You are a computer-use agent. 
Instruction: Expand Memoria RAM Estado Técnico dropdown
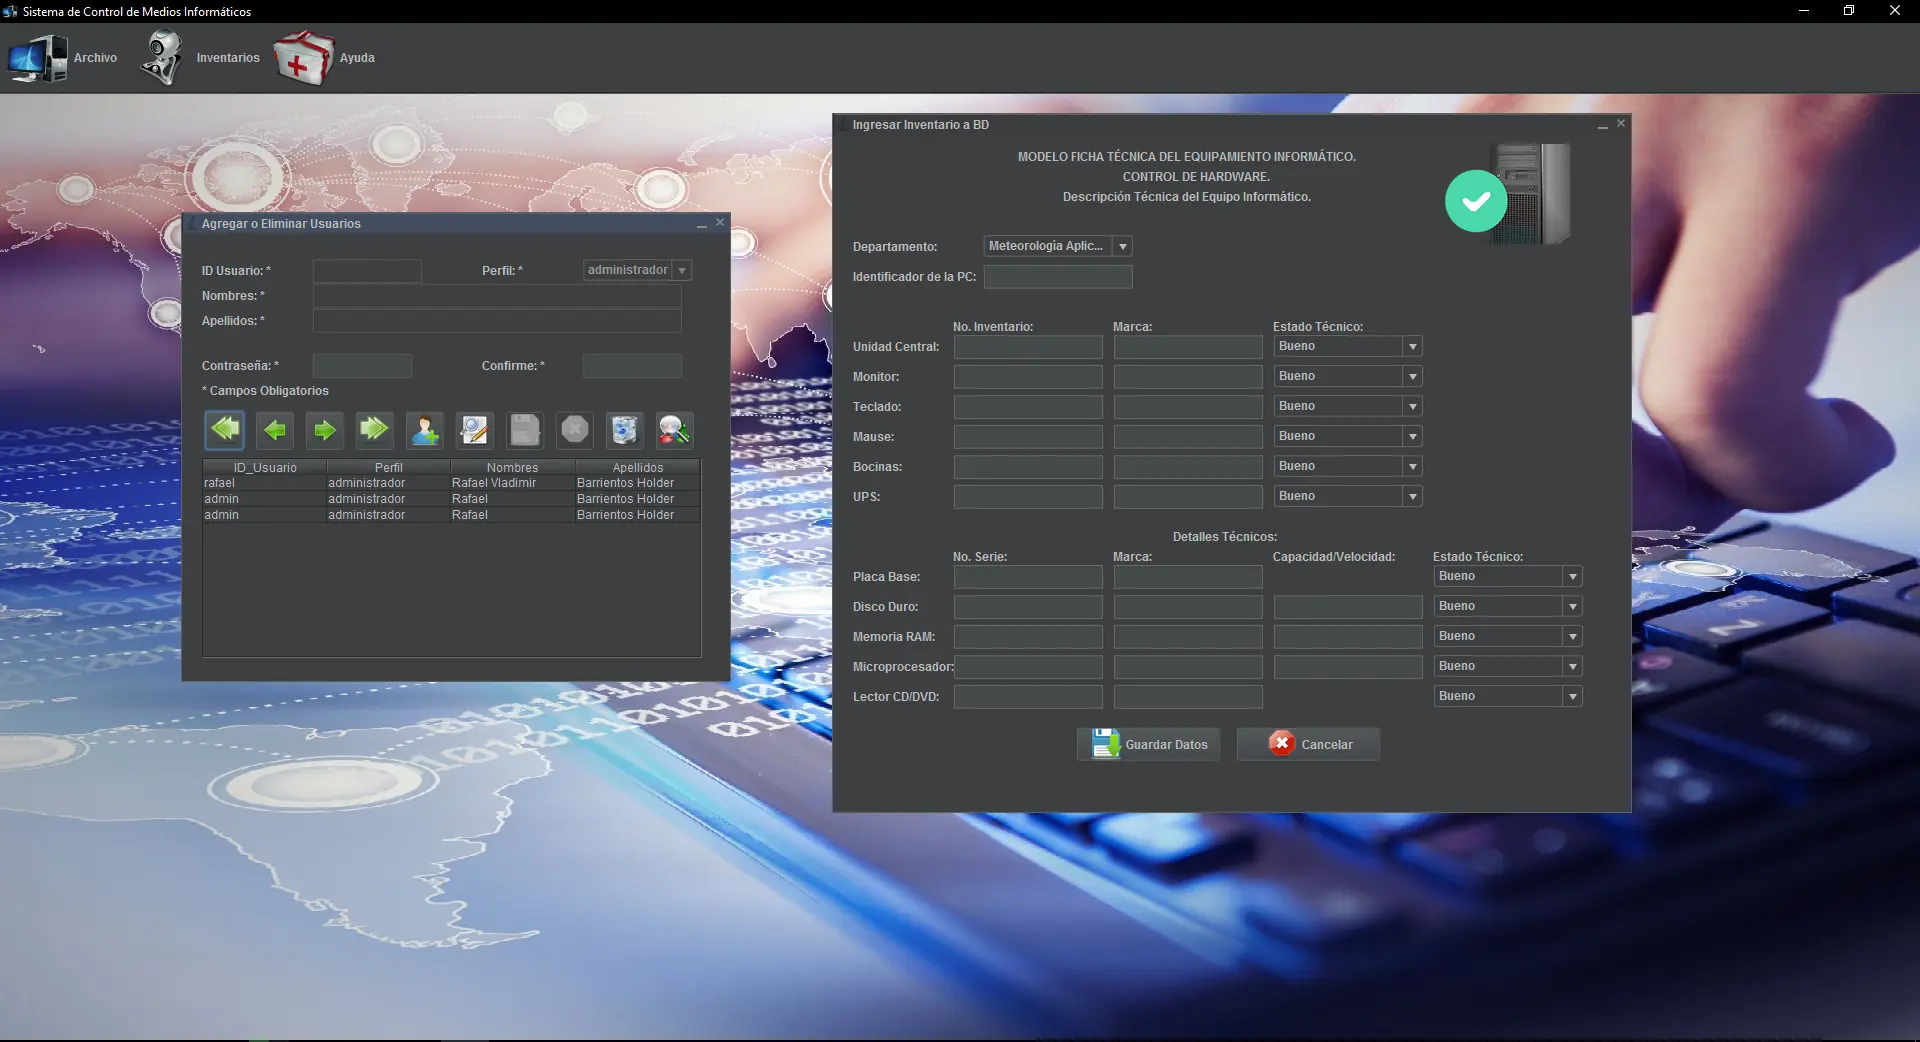[x=1573, y=636]
